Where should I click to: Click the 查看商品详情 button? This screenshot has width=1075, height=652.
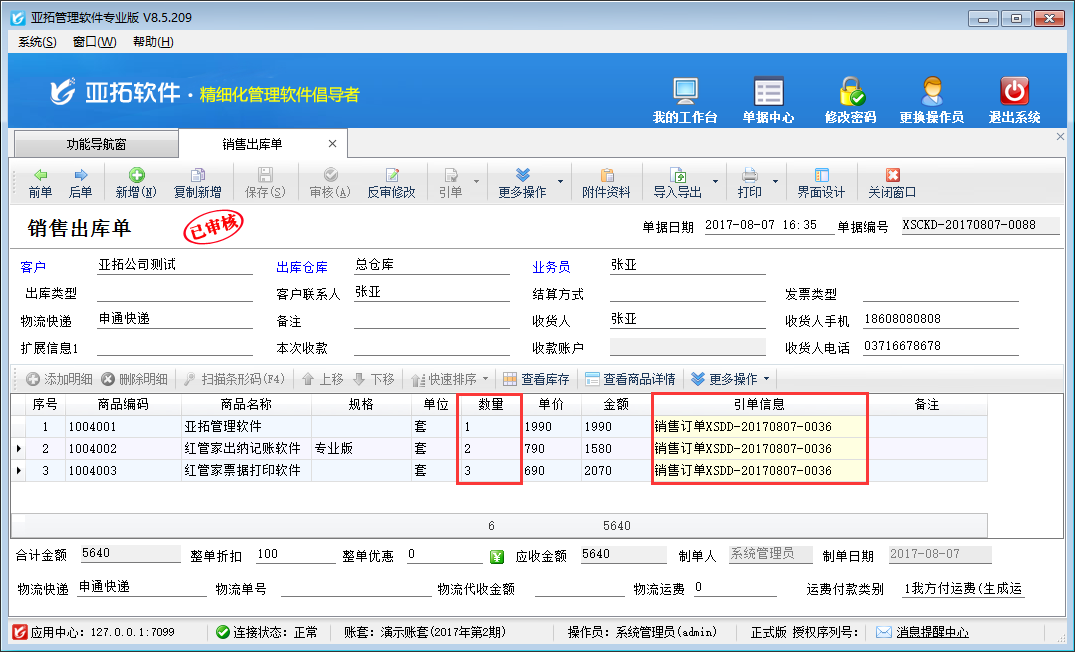point(630,380)
